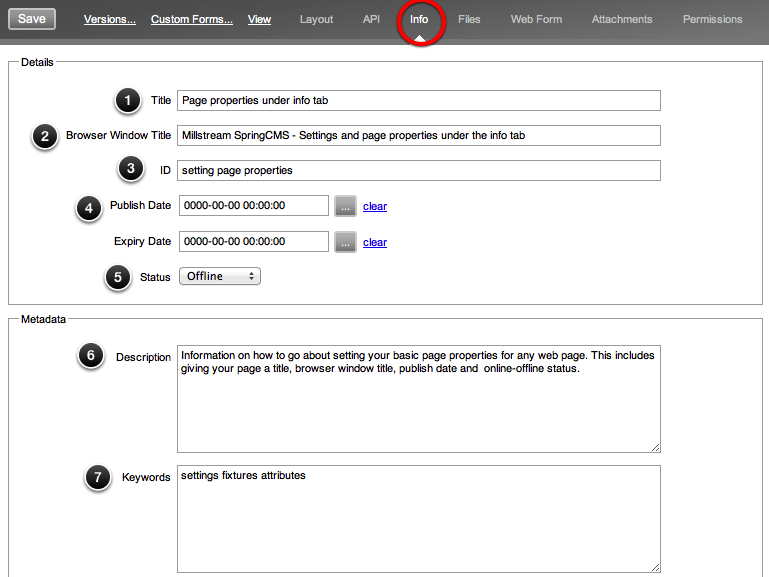This screenshot has height=577, width=769.
Task: Switch to the Permissions tab
Action: pyautogui.click(x=713, y=19)
